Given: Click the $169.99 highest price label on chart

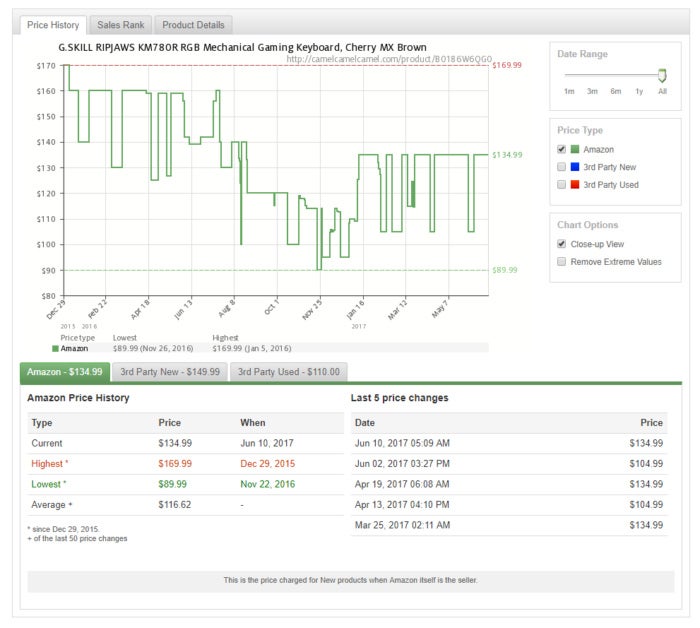Looking at the screenshot, I should pyautogui.click(x=507, y=65).
